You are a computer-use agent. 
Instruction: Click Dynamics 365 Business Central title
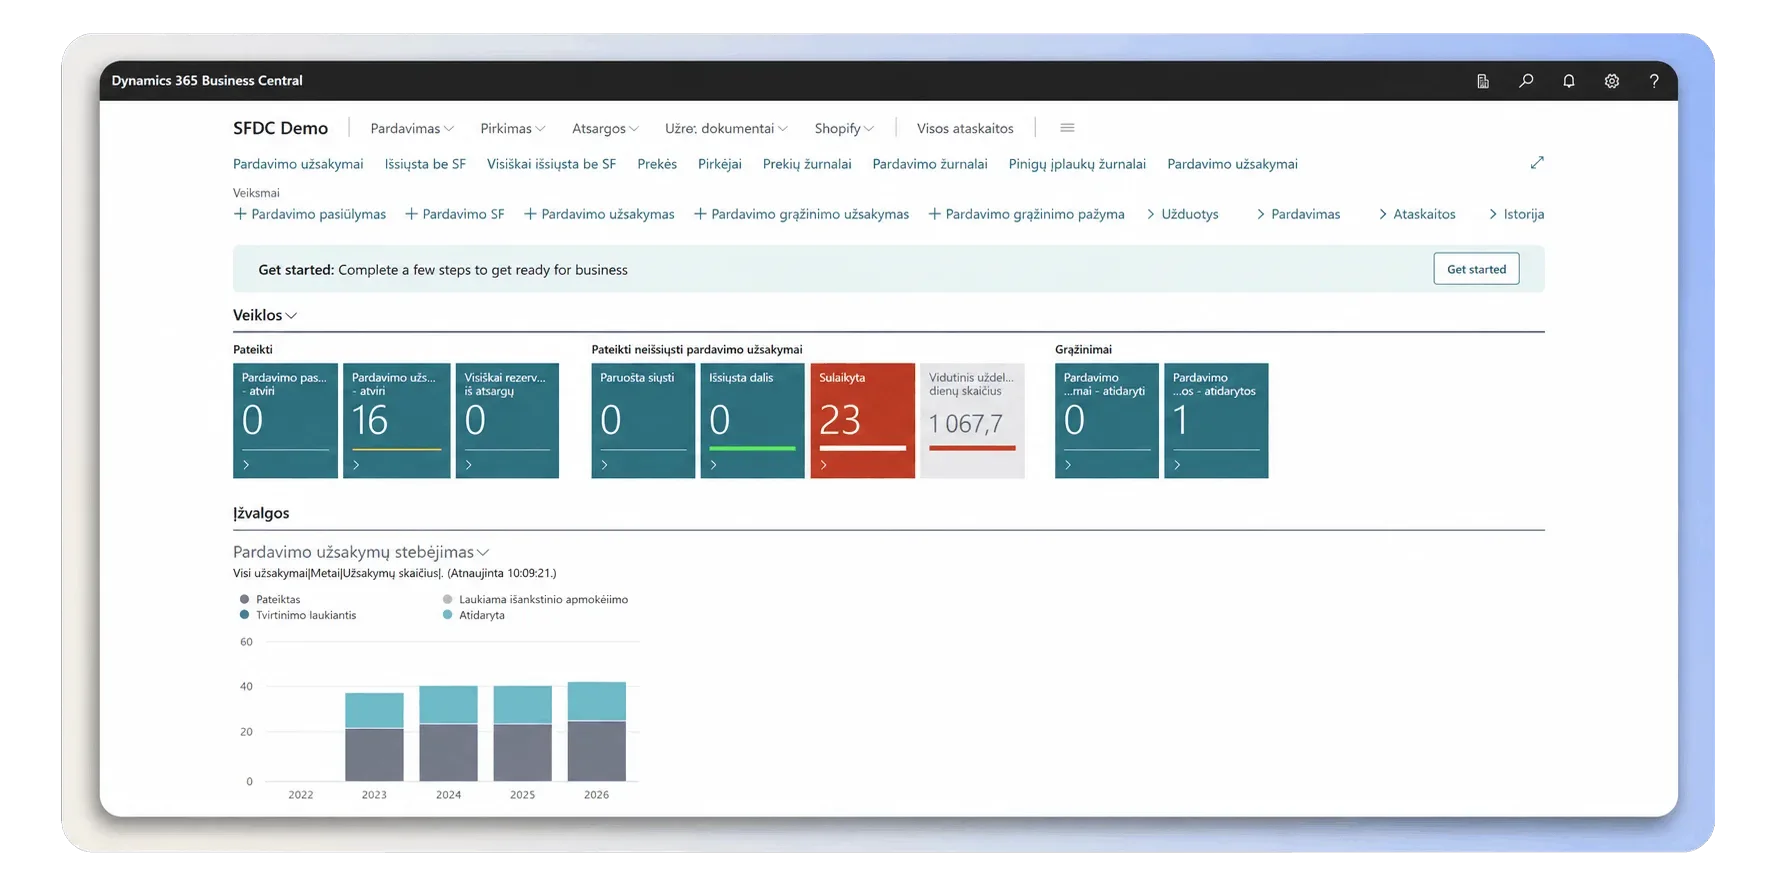point(207,81)
